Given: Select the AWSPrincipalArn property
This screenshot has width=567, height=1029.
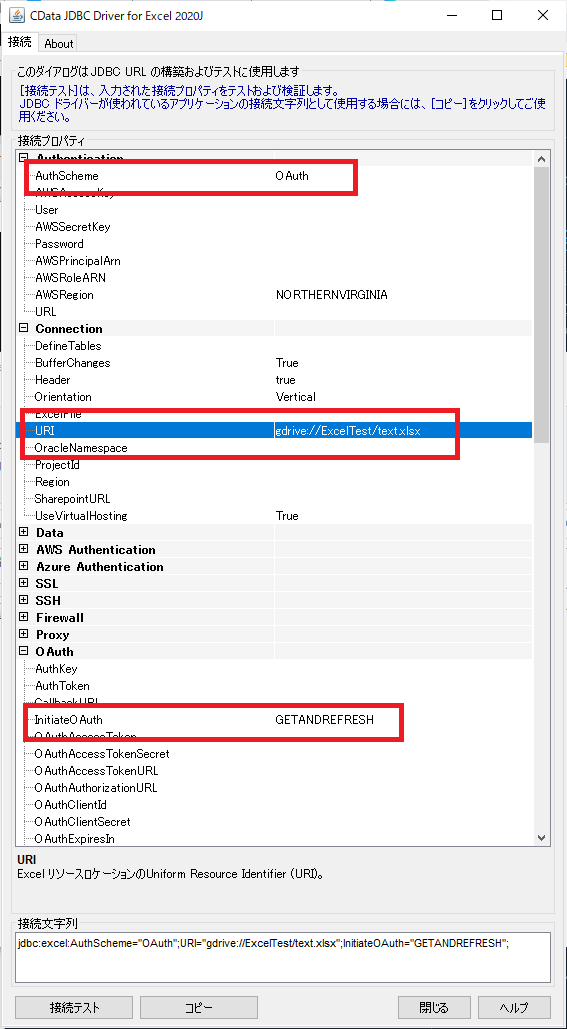Looking at the screenshot, I should pos(274,261).
